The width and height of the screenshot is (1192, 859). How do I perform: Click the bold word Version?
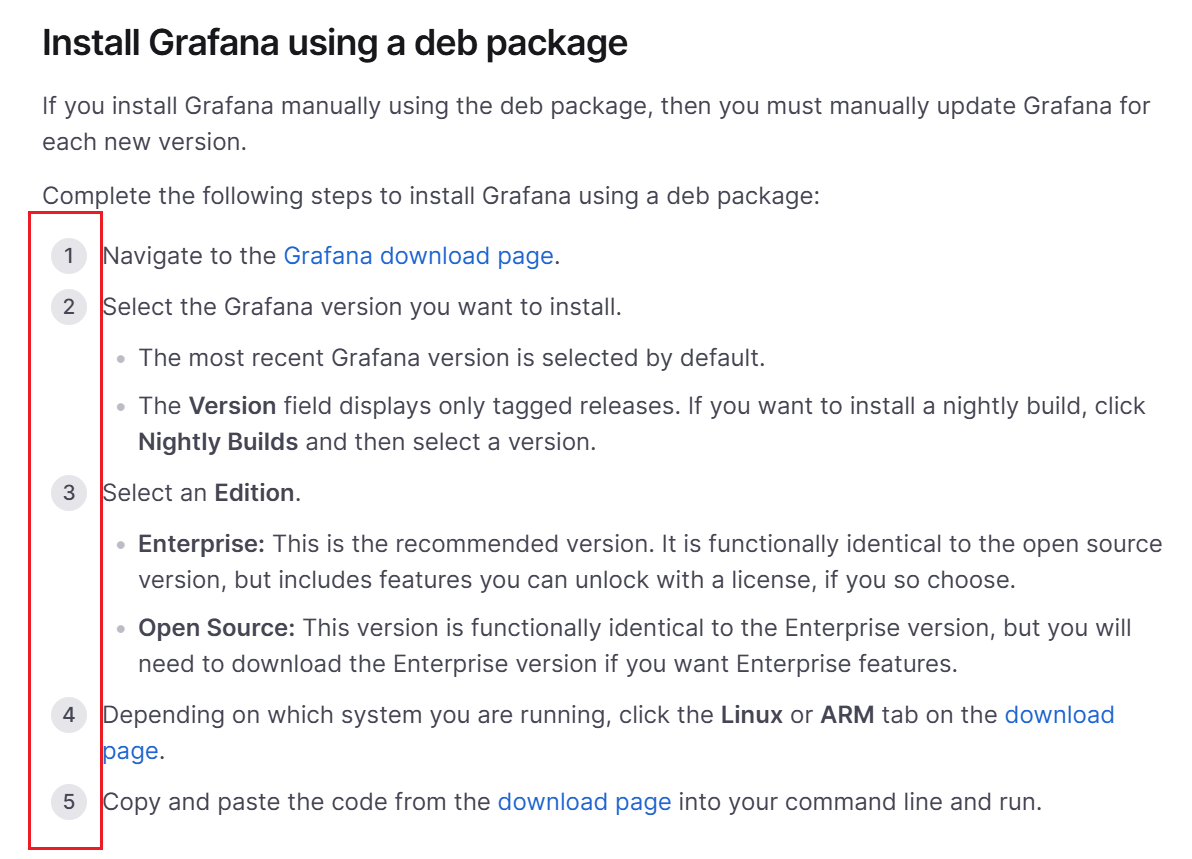232,406
